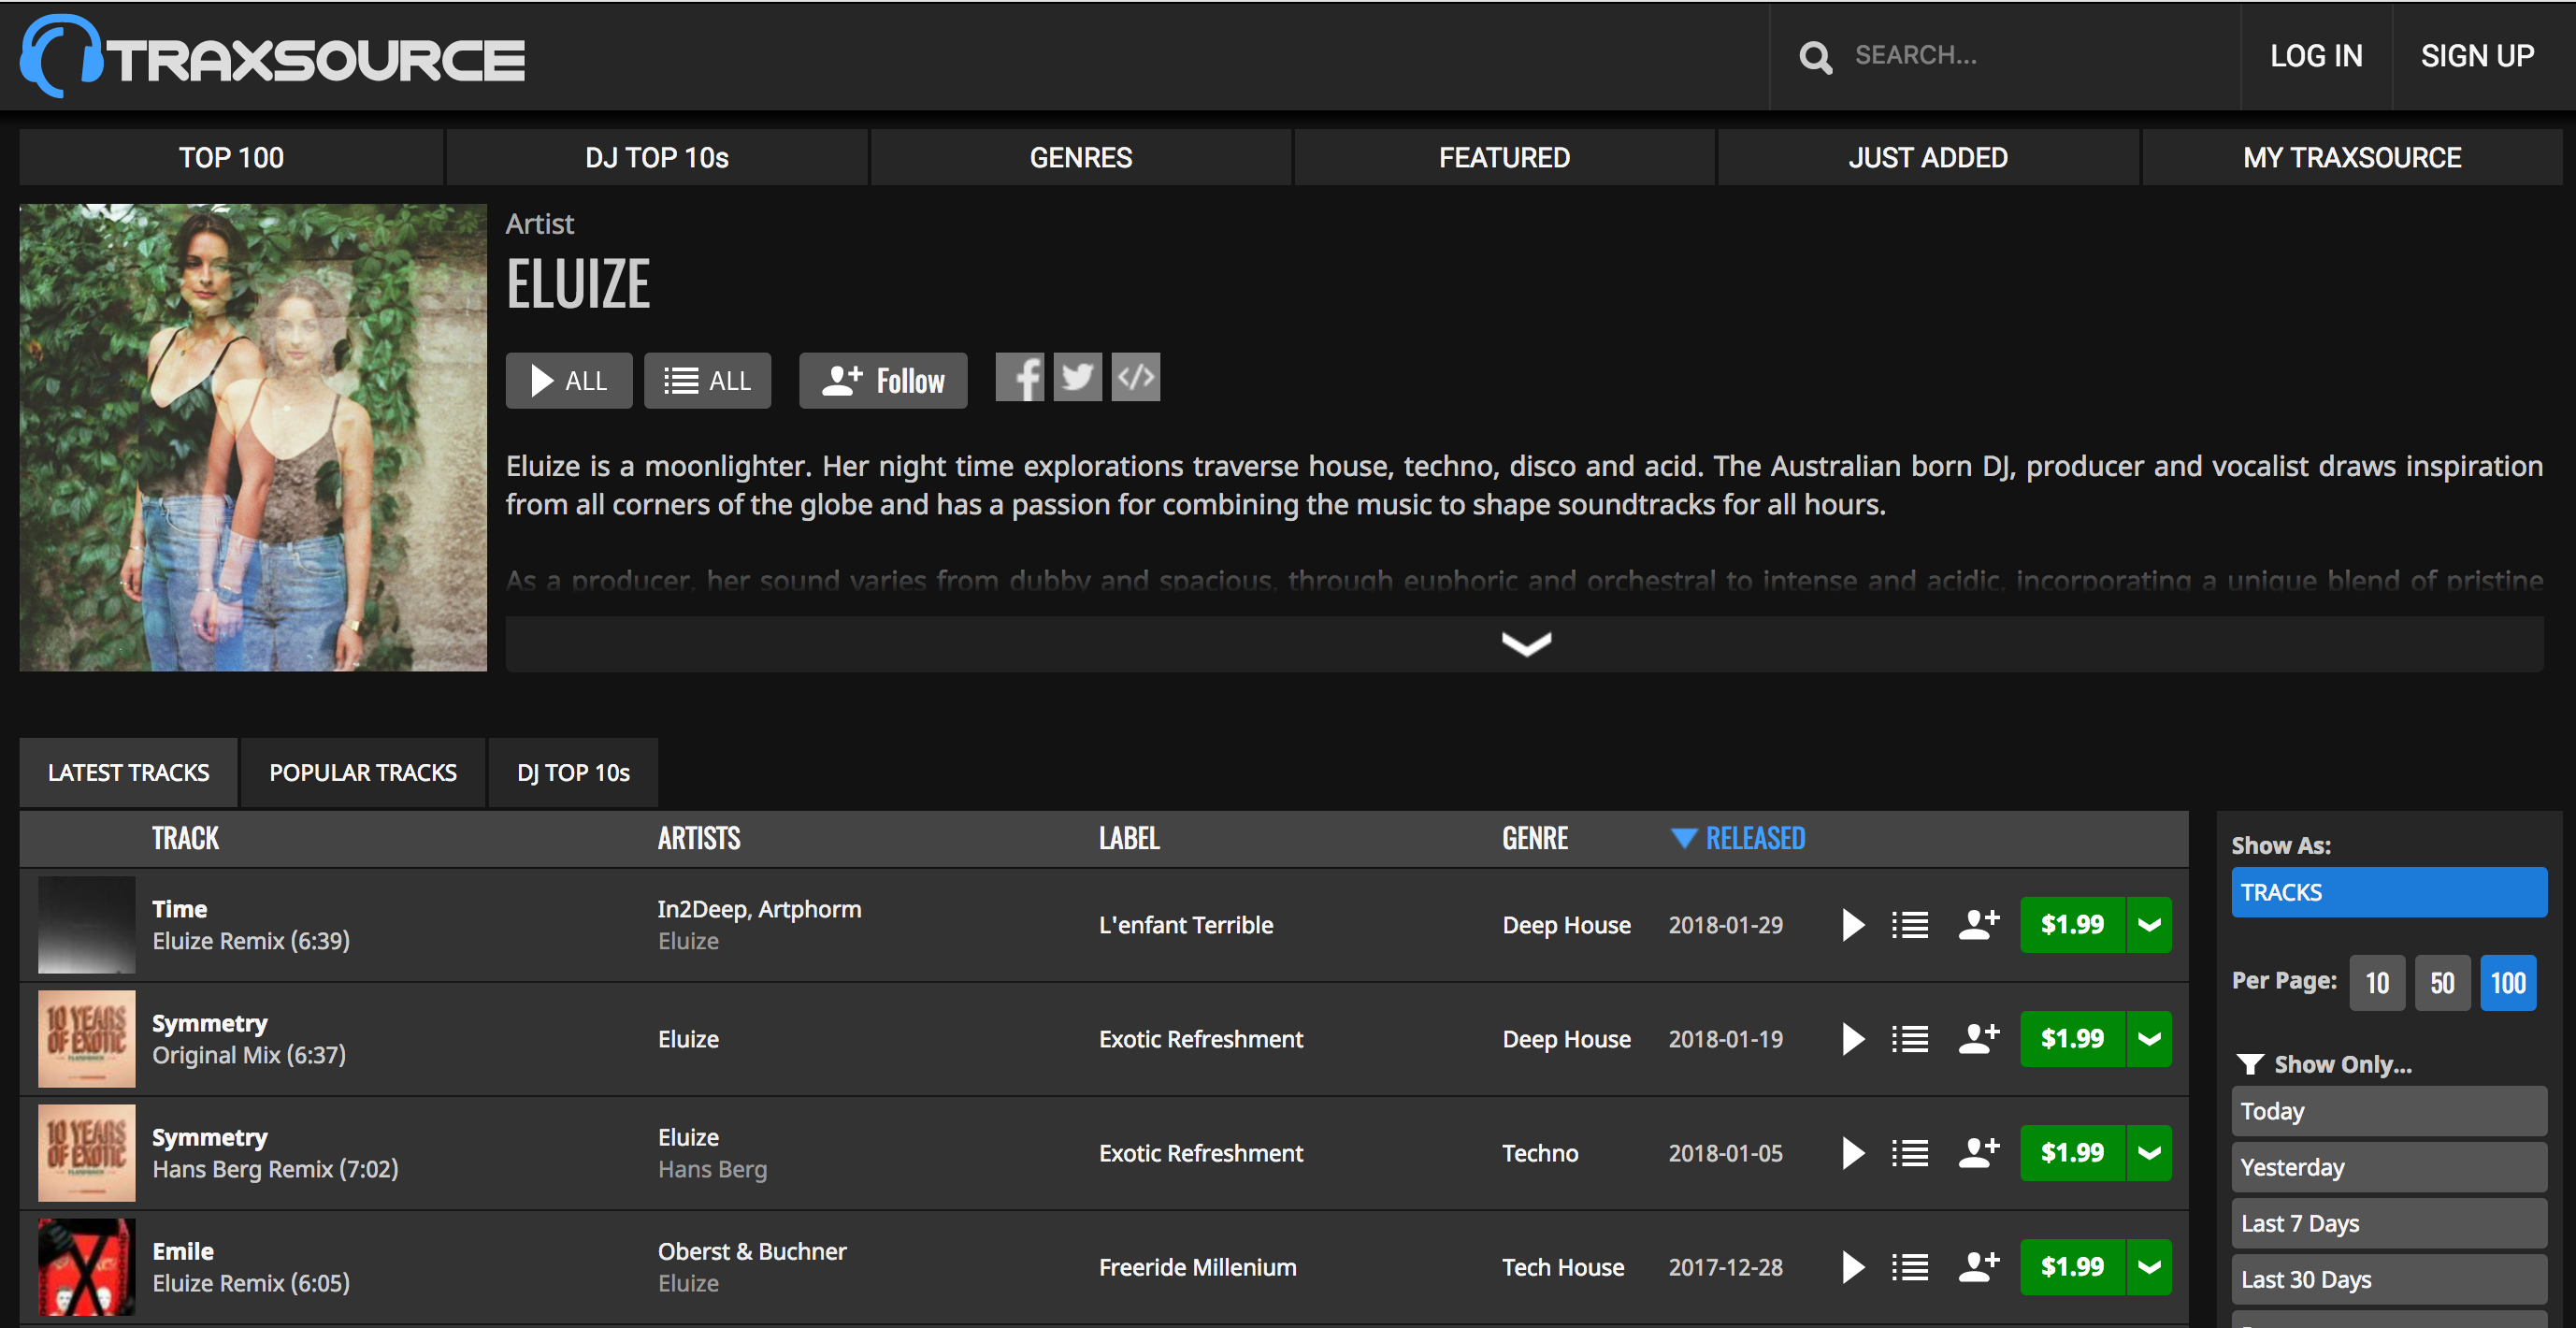Viewport: 2576px width, 1328px height.
Task: Play Symmetry Hans Berg Remix
Action: (x=1852, y=1153)
